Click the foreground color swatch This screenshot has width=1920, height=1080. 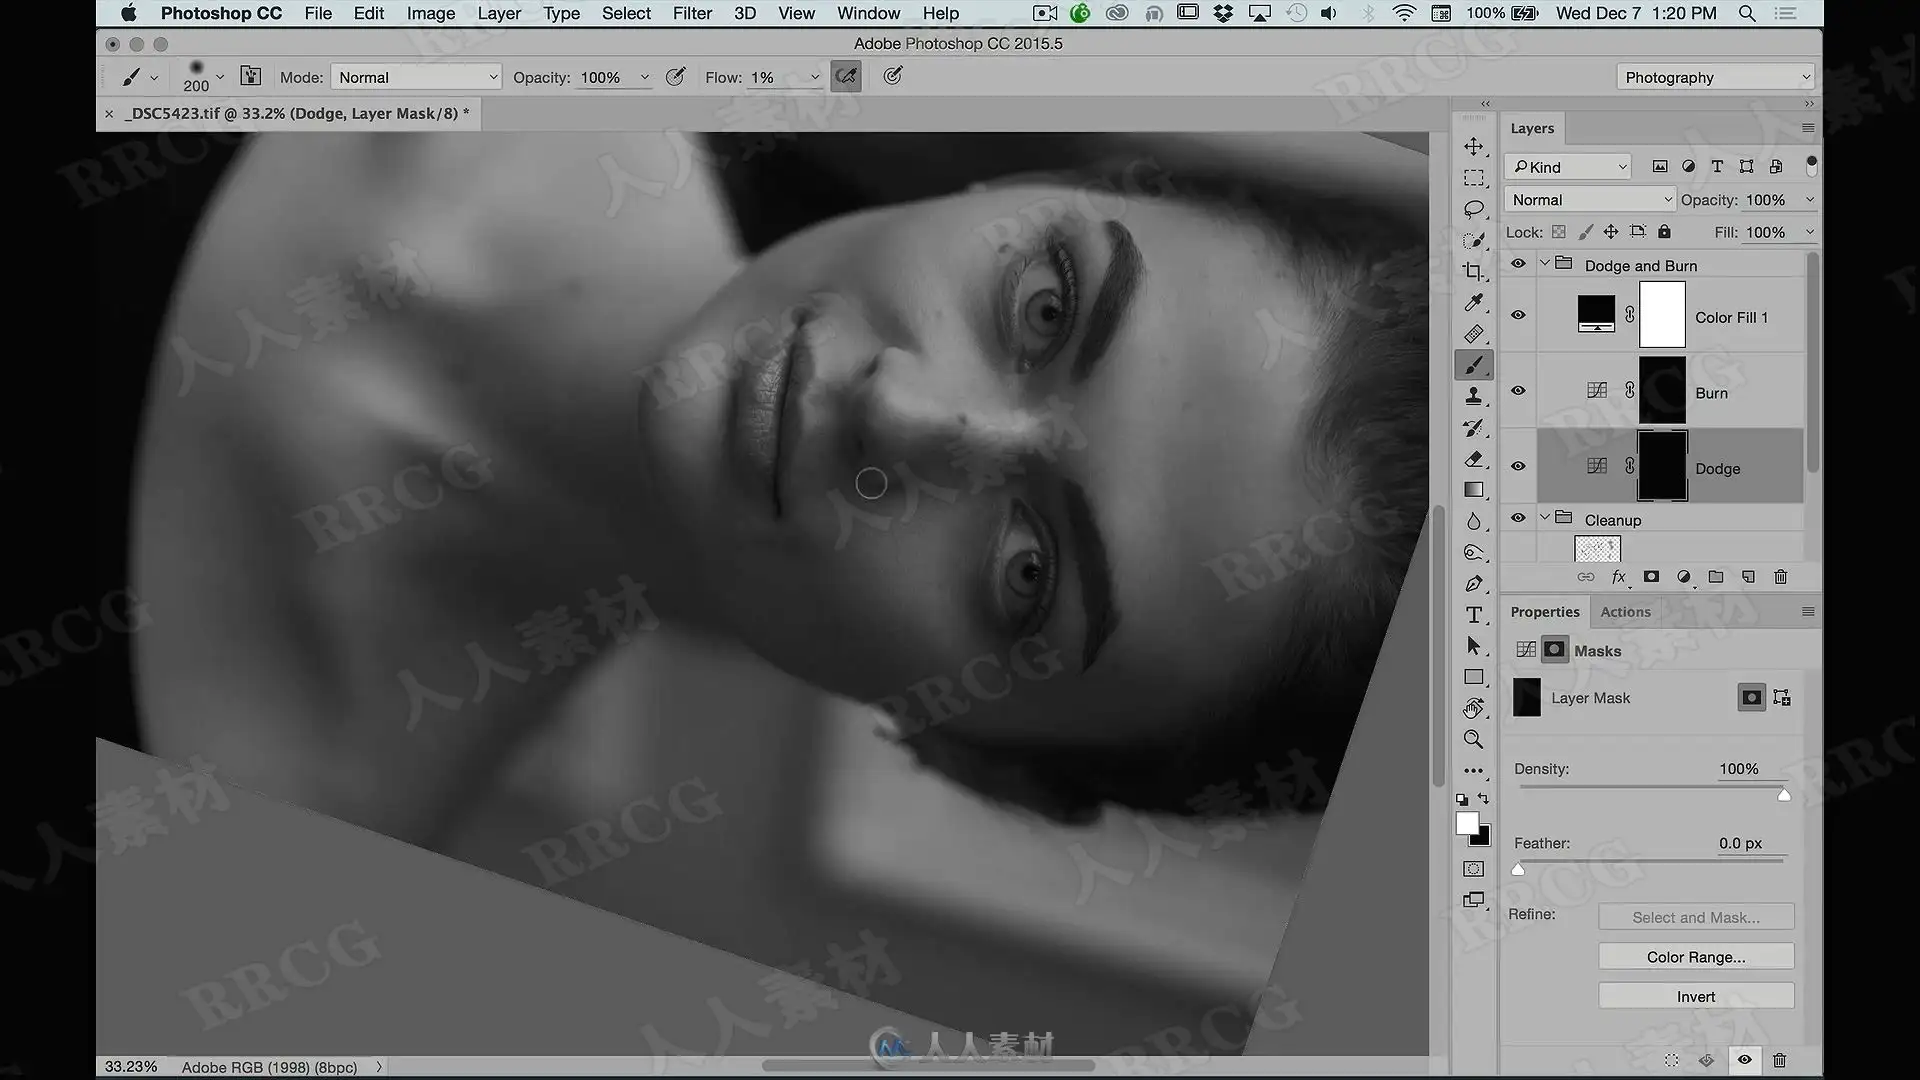pos(1466,823)
